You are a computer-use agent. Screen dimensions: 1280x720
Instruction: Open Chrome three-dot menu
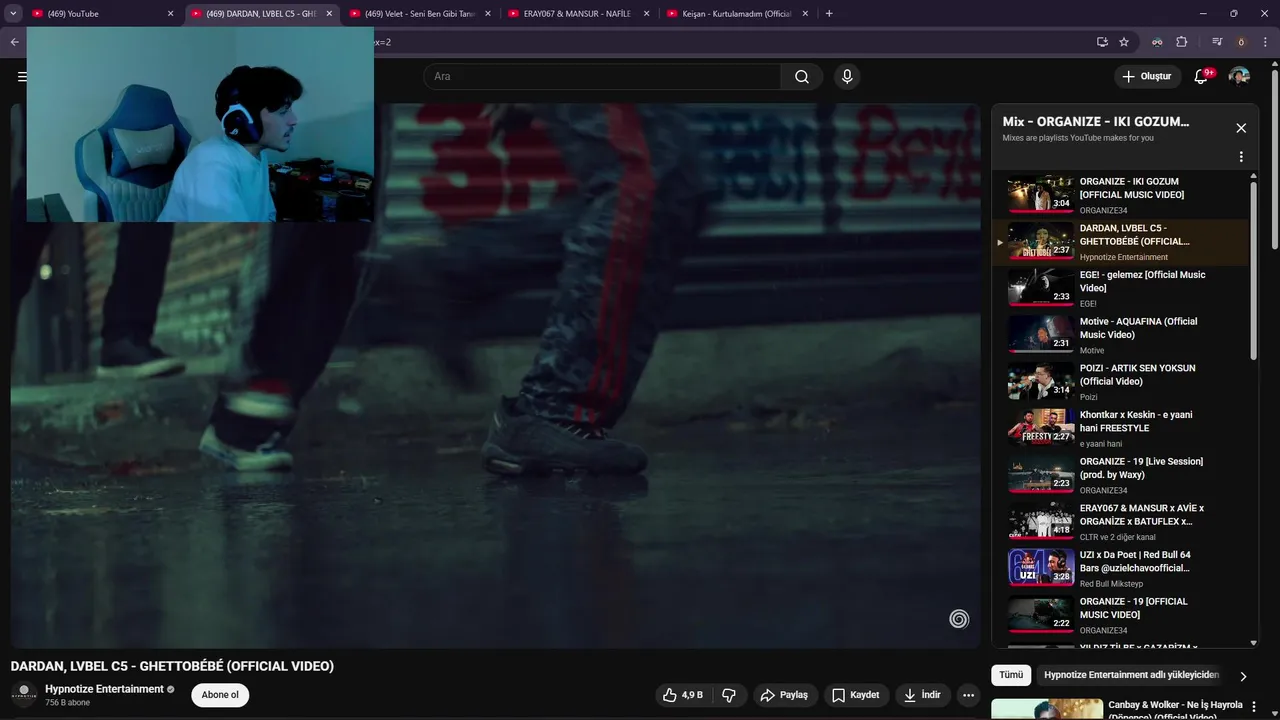click(x=1265, y=42)
